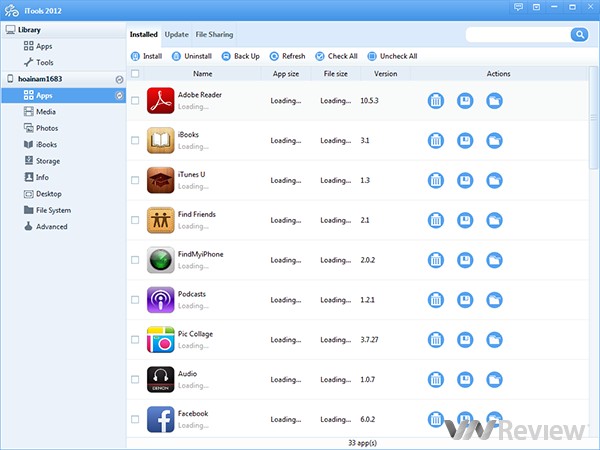600x450 pixels.
Task: Click the Uninstall trash icon for Adobe Reader
Action: tap(435, 101)
